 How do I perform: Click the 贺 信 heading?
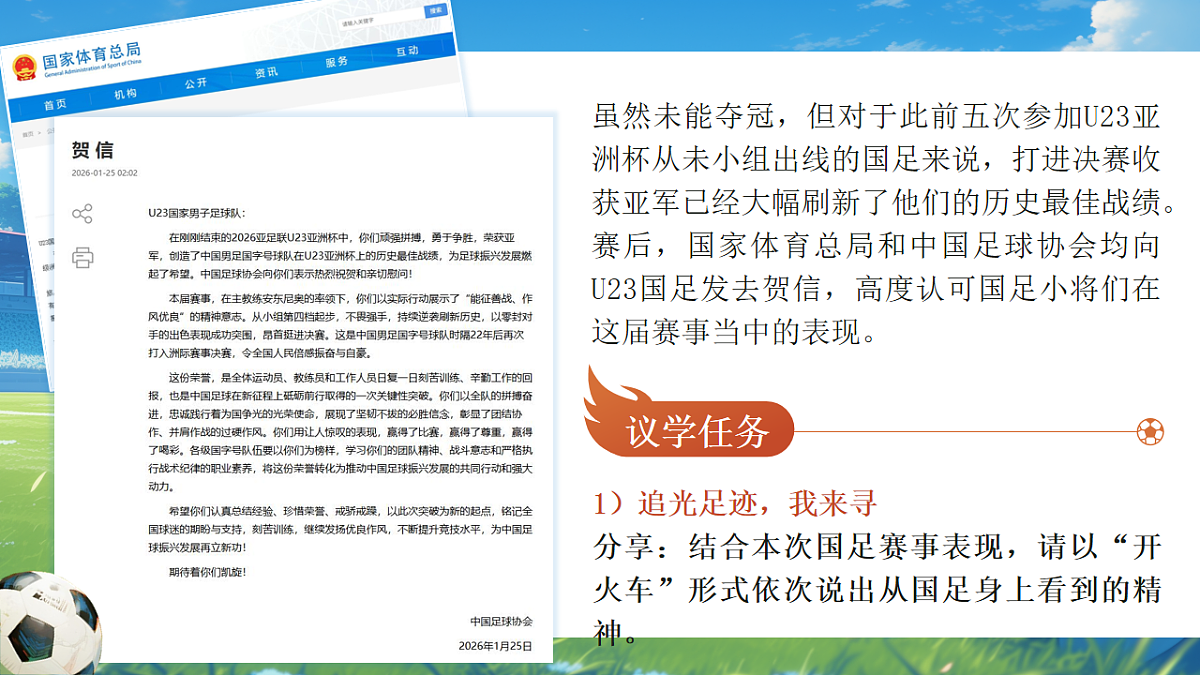[93, 150]
